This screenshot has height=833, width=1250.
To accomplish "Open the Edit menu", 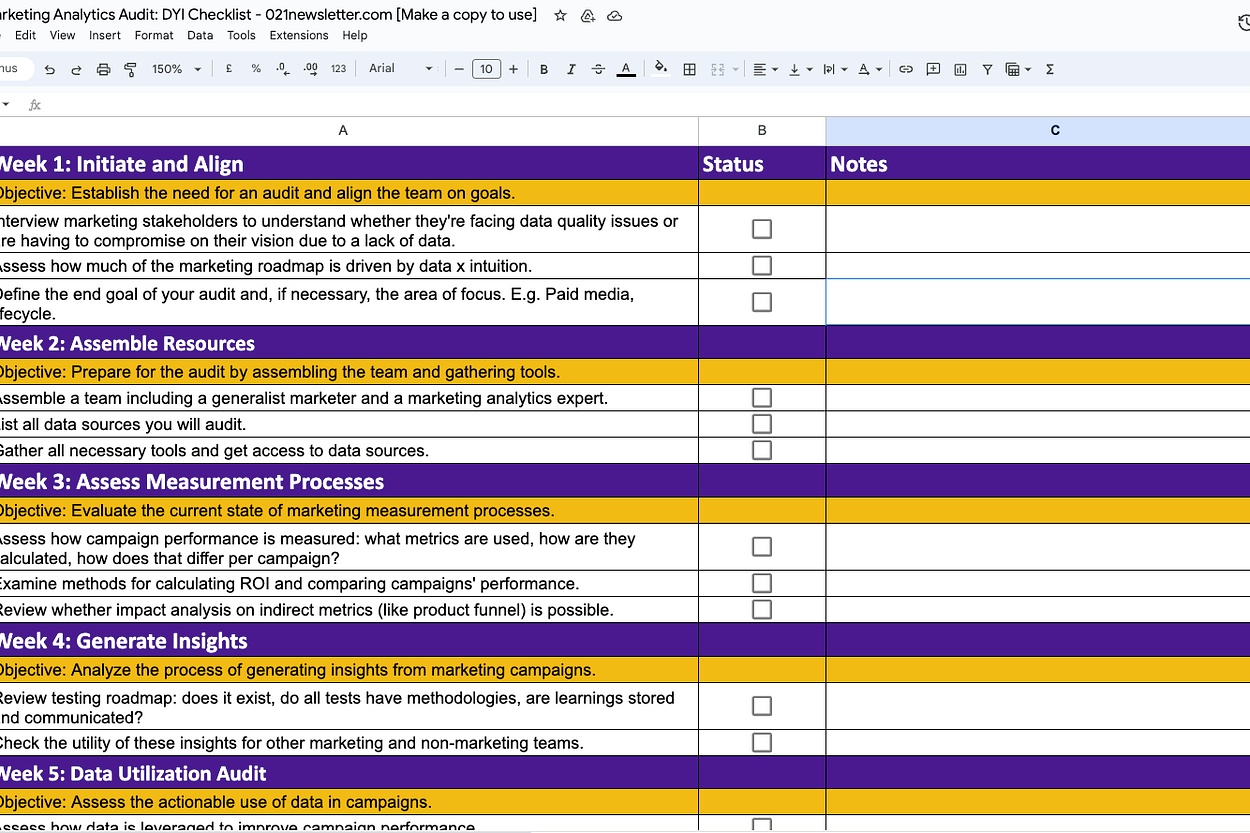I will 25,35.
